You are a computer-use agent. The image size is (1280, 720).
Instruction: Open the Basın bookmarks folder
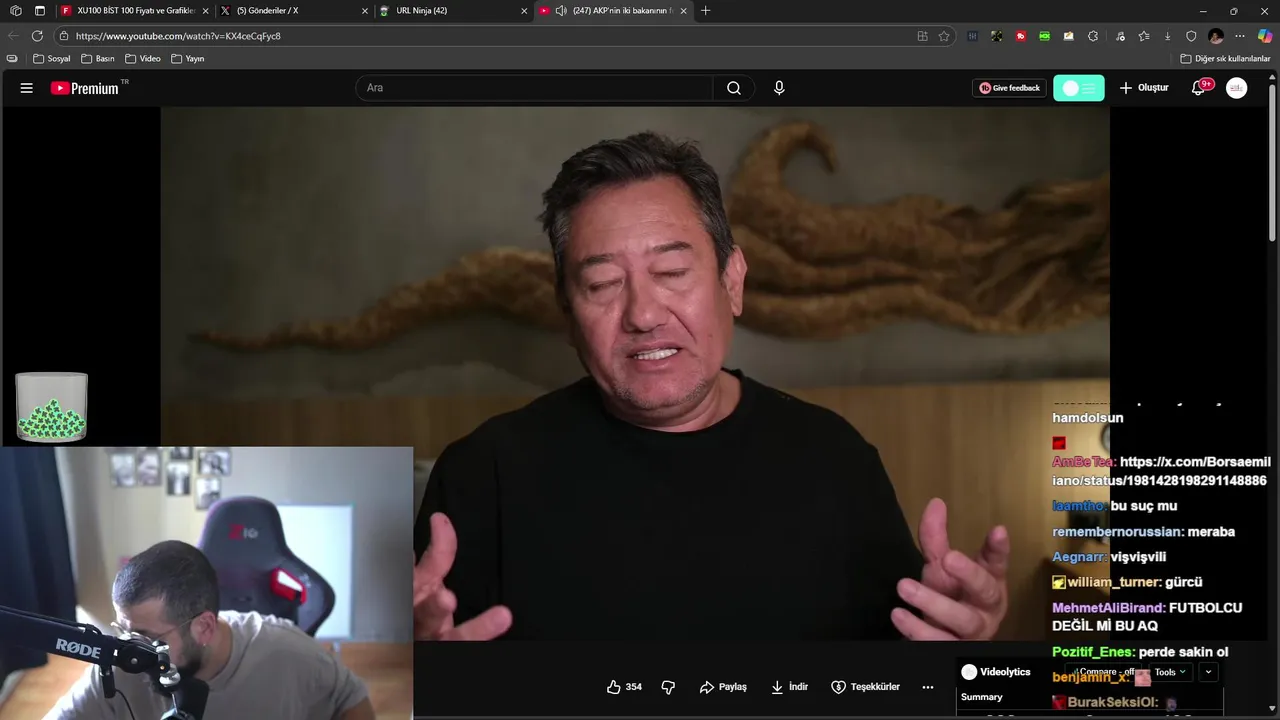[x=98, y=59]
